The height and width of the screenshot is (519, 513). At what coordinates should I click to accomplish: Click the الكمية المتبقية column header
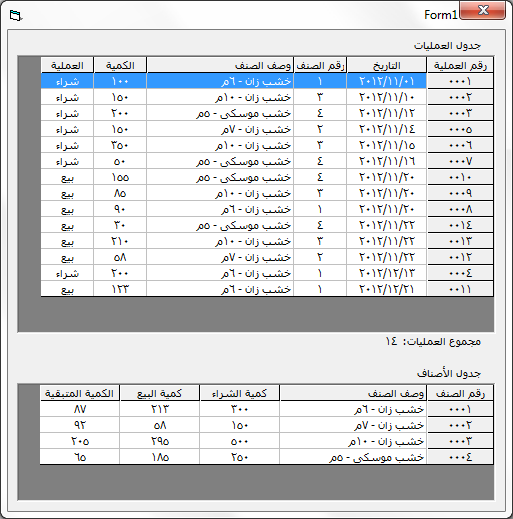pyautogui.click(x=79, y=393)
